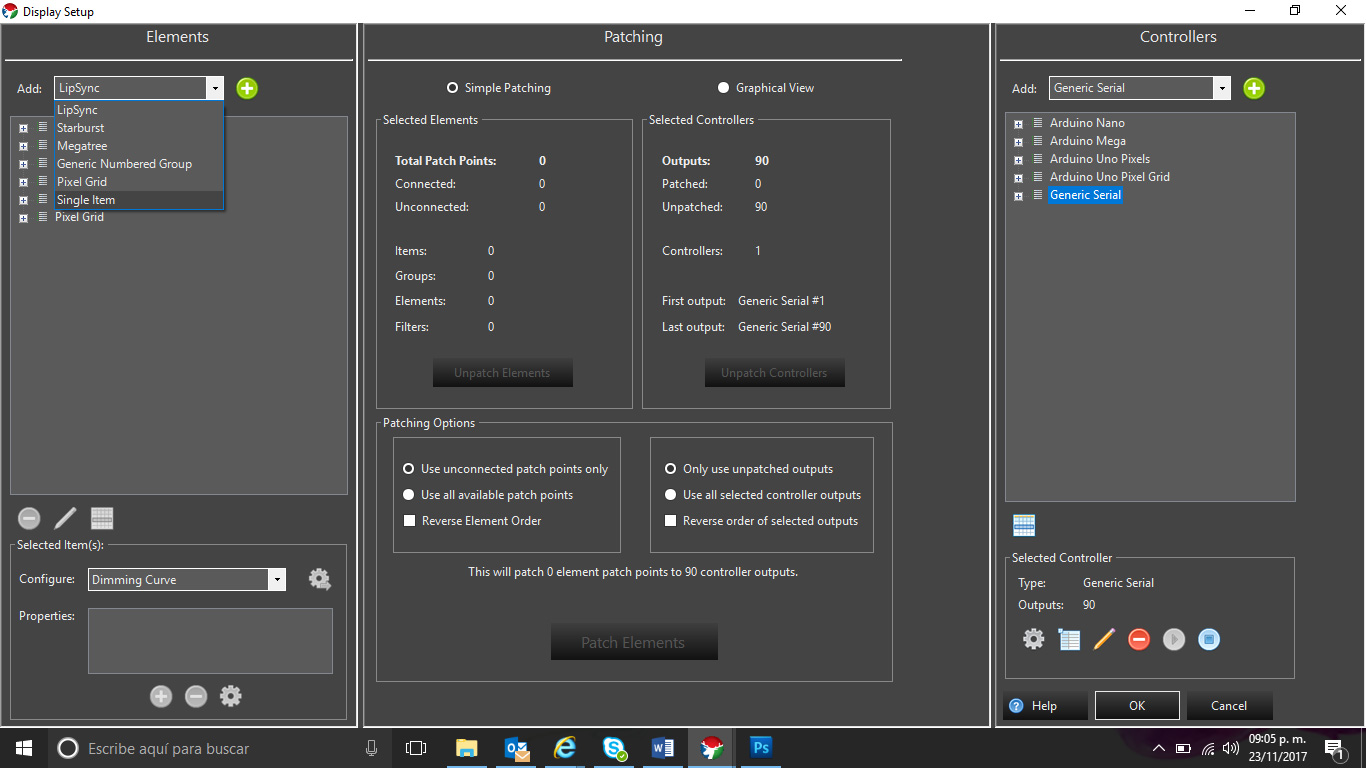Choose Starburst from the open Add list

point(139,128)
